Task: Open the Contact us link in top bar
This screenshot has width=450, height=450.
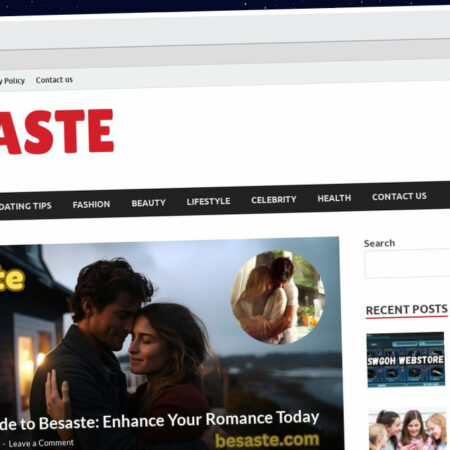Action: coord(54,80)
